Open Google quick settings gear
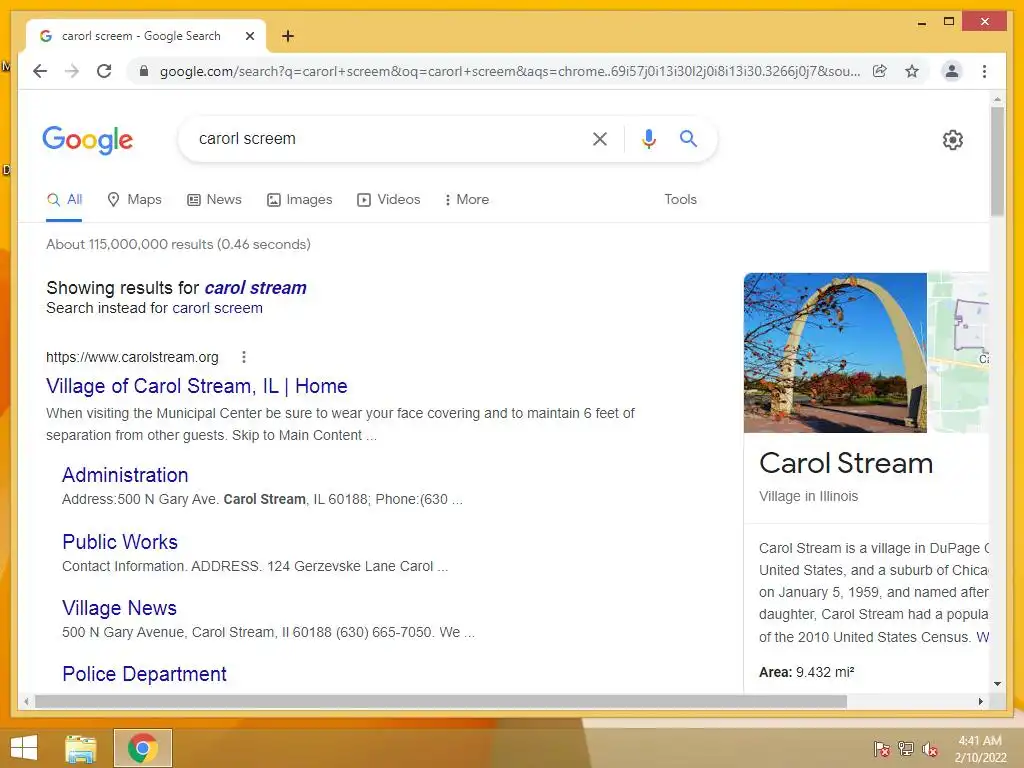This screenshot has width=1024, height=768. pos(953,140)
